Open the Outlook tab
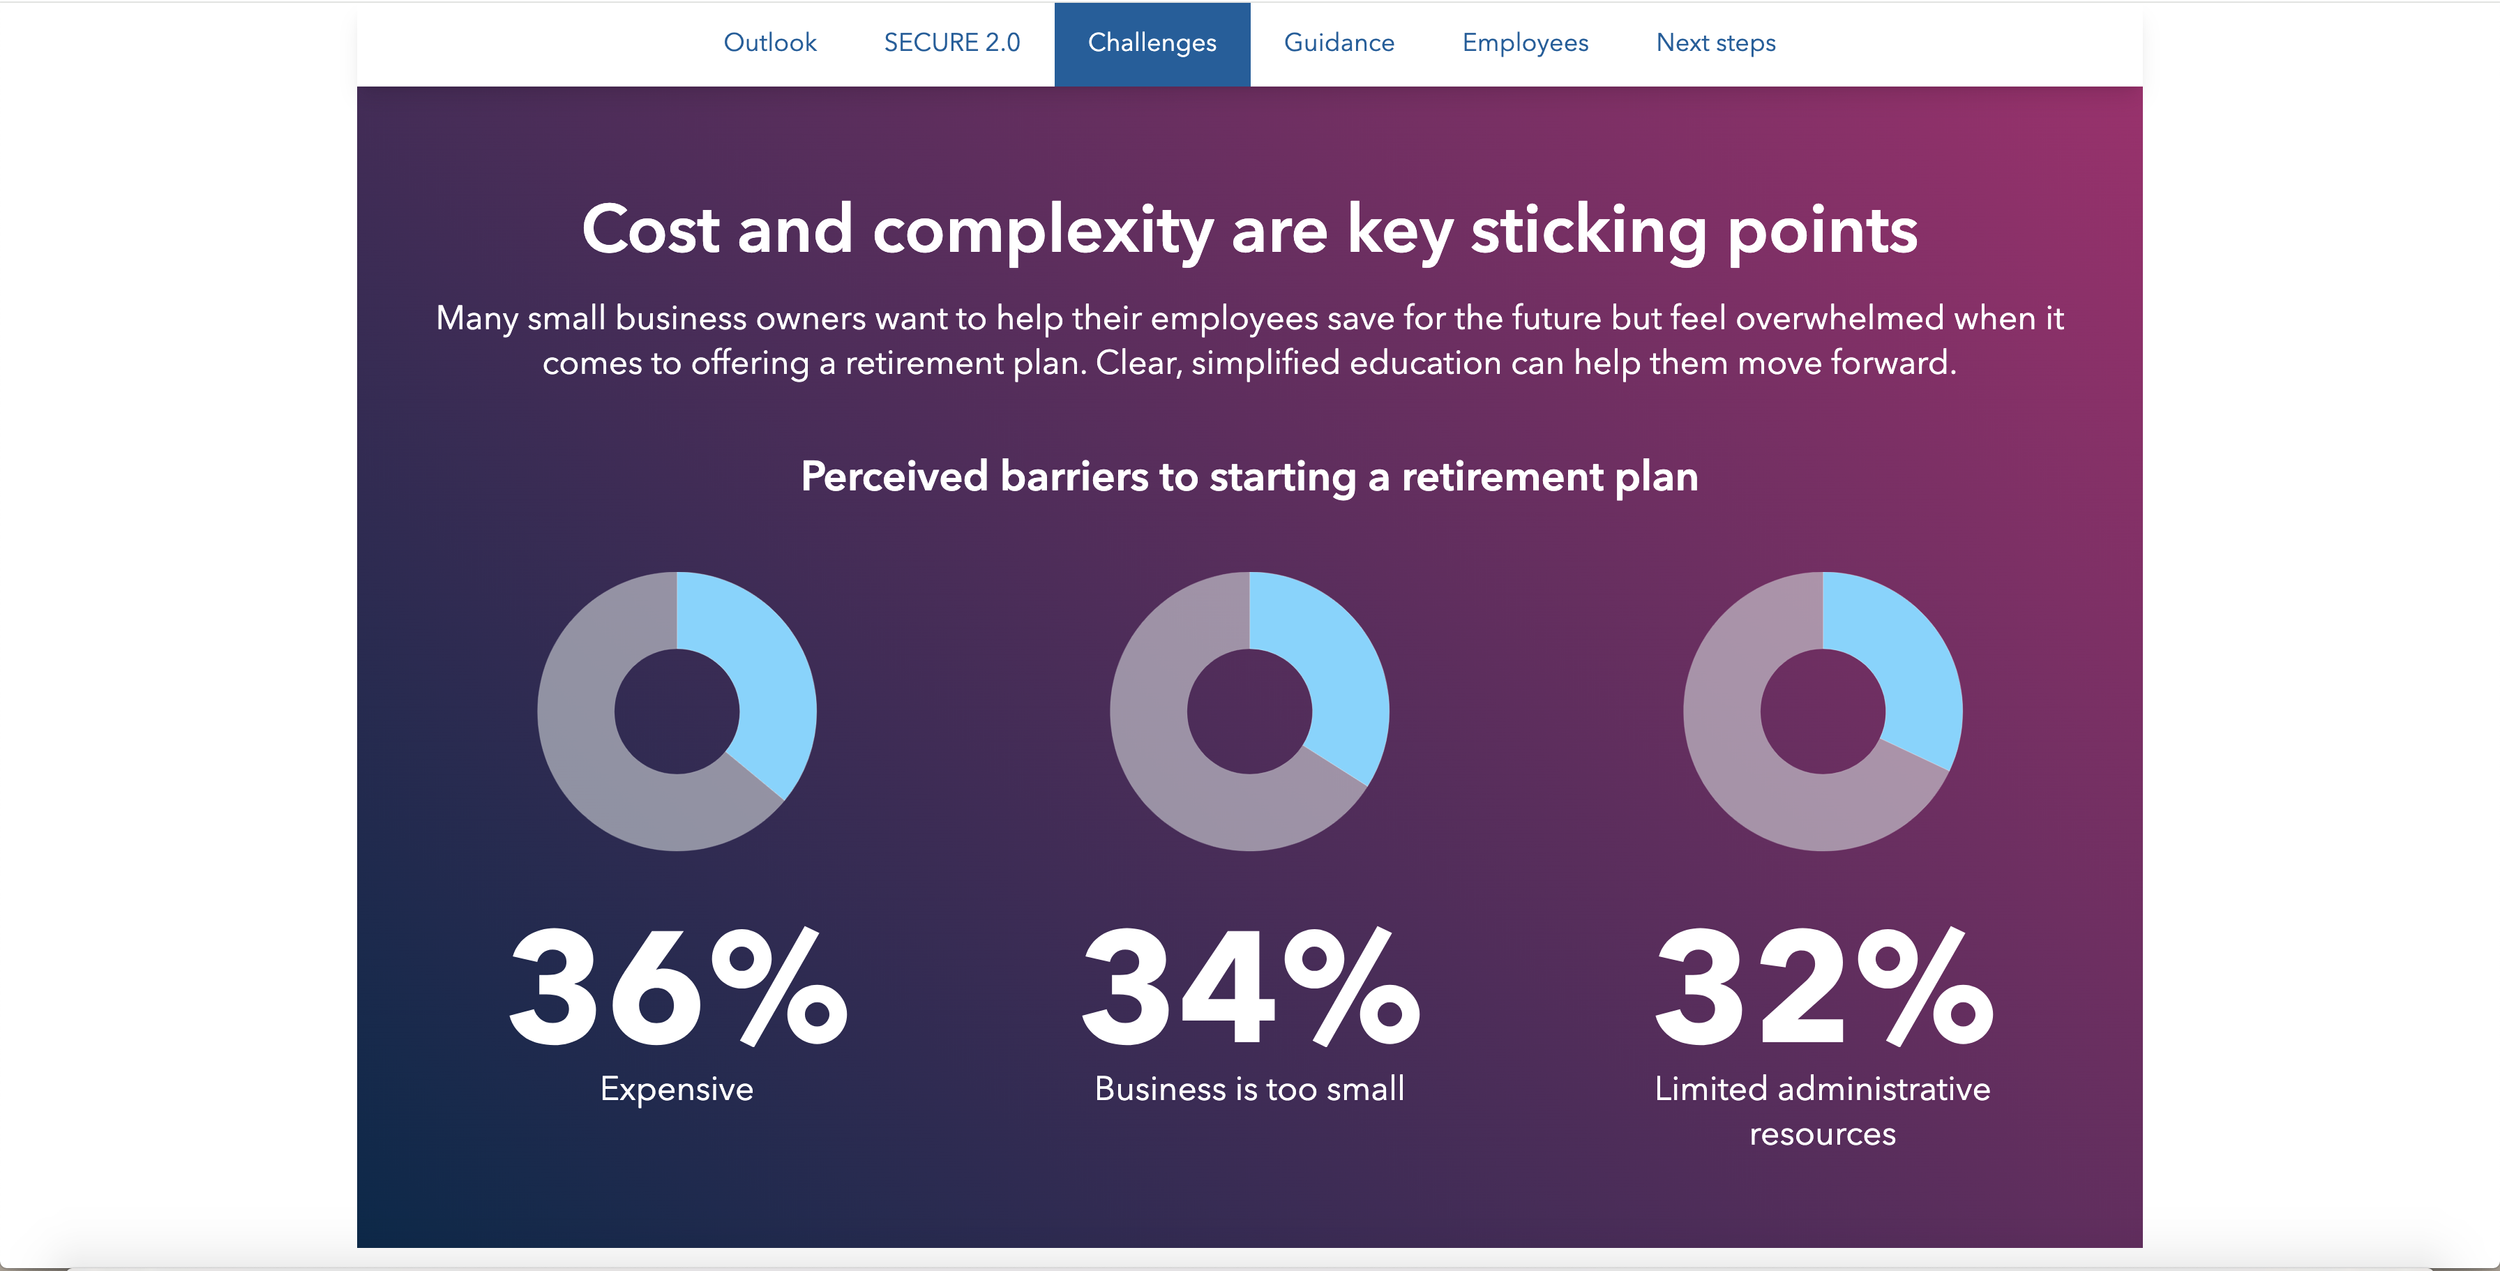 [x=769, y=43]
